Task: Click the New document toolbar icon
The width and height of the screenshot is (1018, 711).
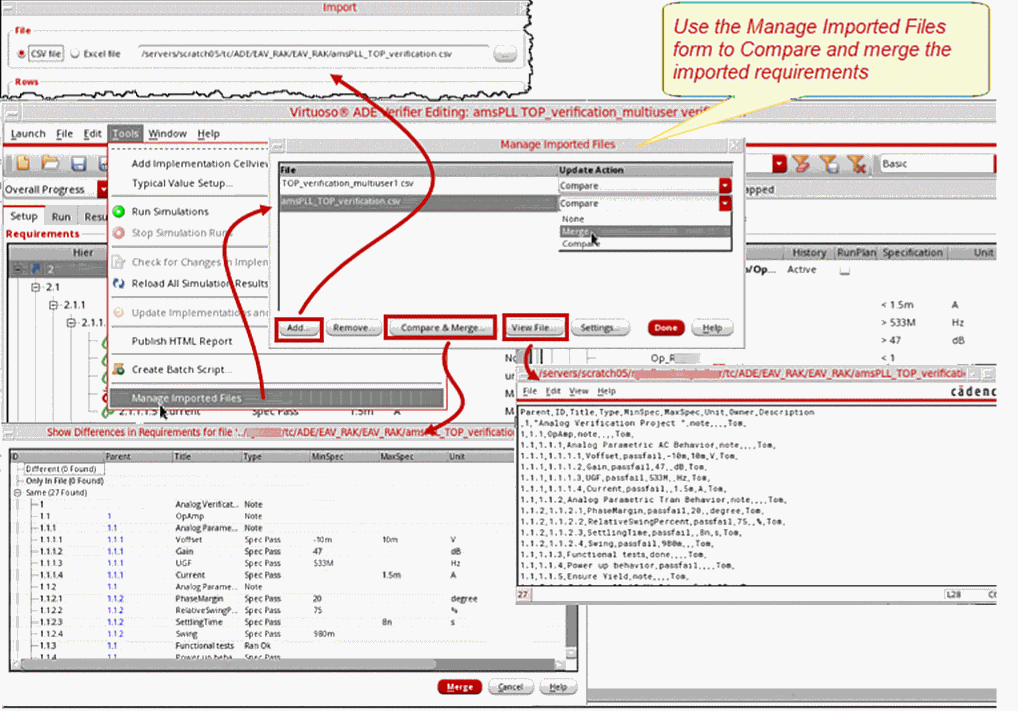Action: click(x=23, y=164)
